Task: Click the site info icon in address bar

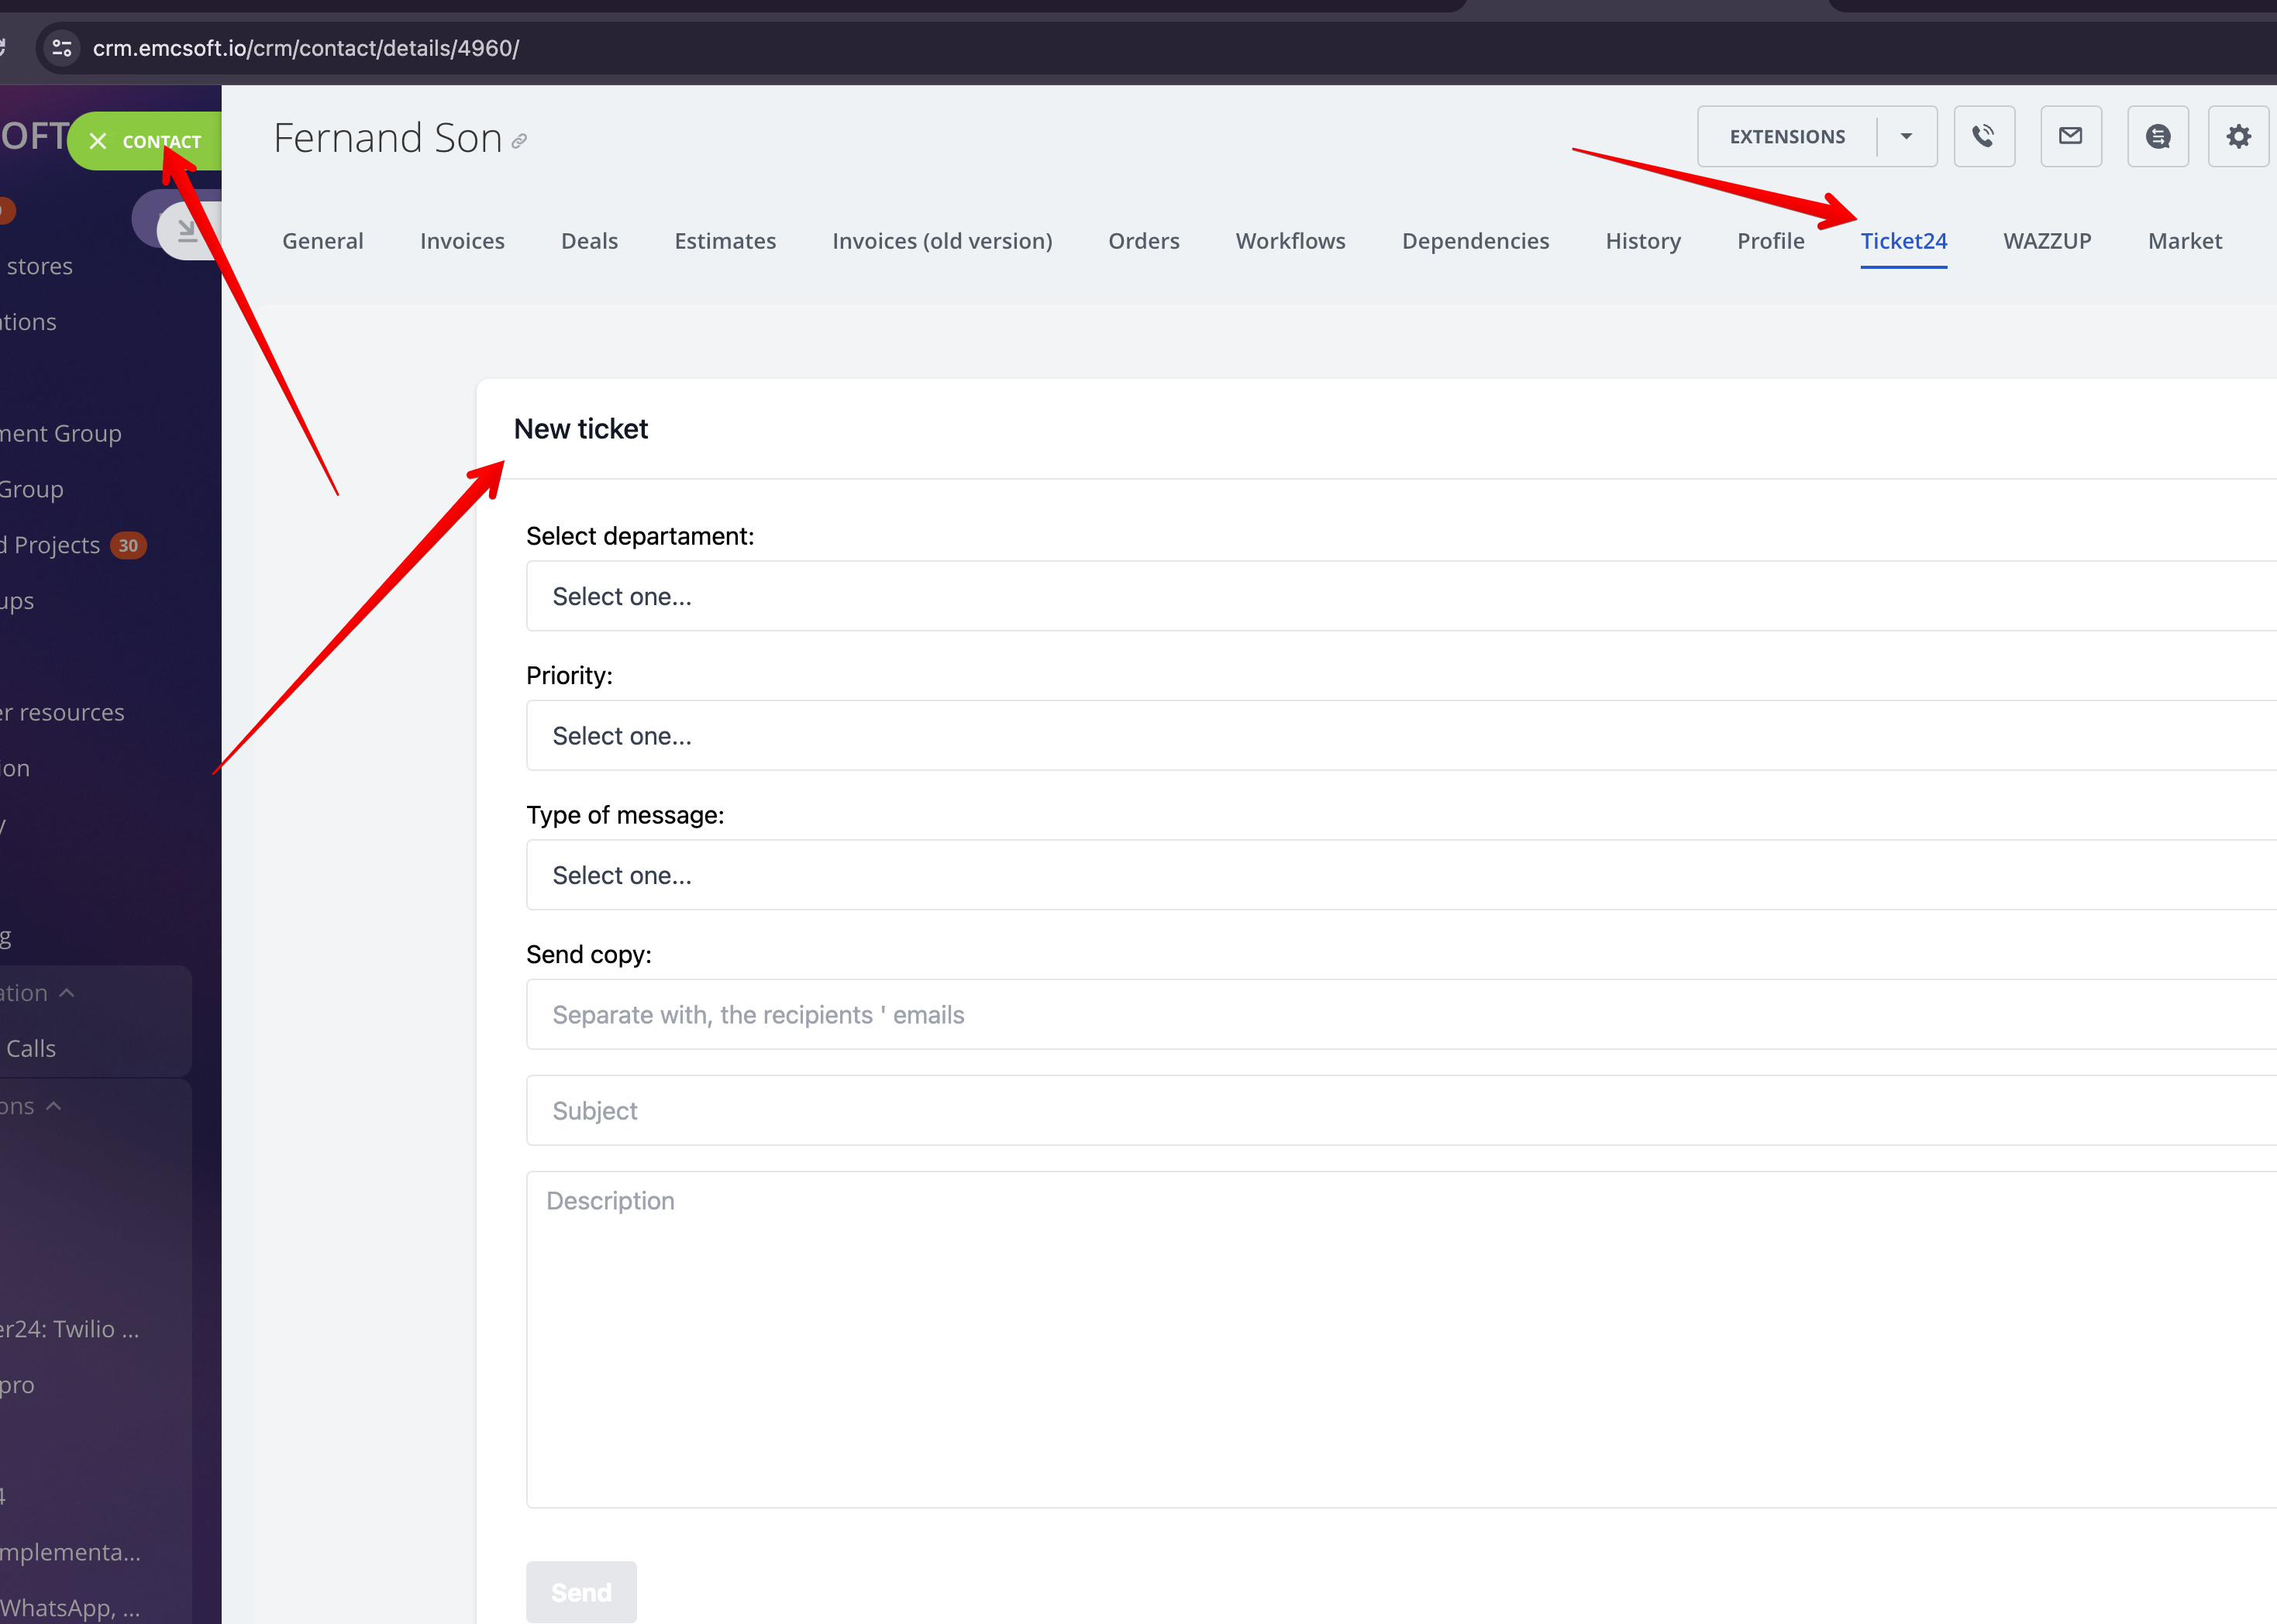Action: (x=62, y=48)
